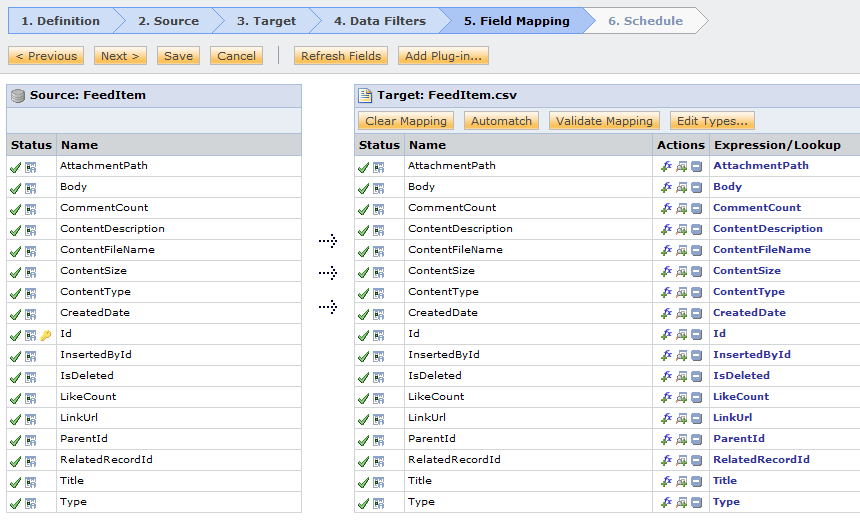The width and height of the screenshot is (860, 520).
Task: Open Edit Types dialog
Action: click(x=712, y=121)
